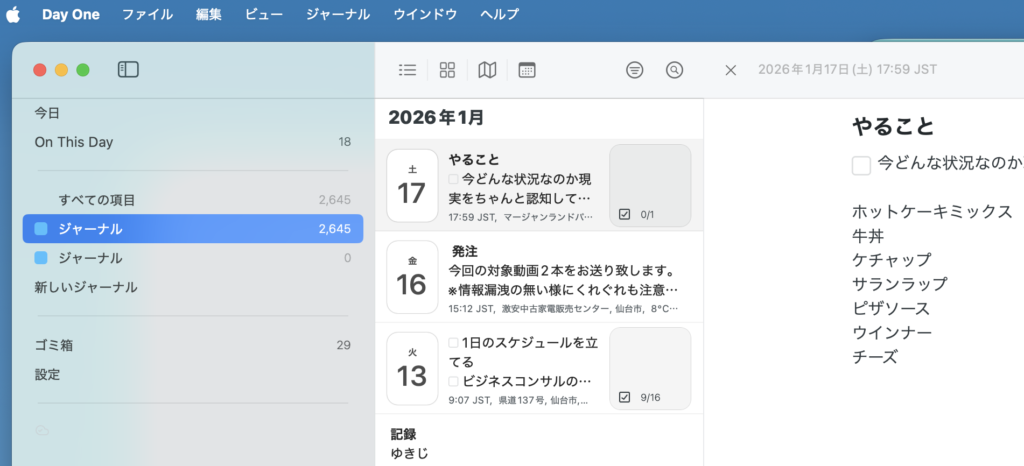The height and width of the screenshot is (466, 1024).
Task: Open ゴミ箱 in the sidebar
Action: (54, 345)
